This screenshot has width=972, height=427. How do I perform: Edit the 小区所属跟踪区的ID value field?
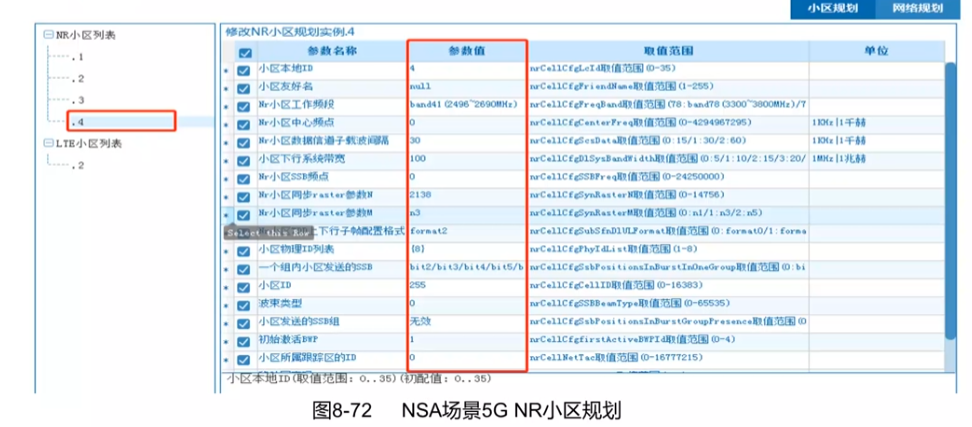pos(467,358)
